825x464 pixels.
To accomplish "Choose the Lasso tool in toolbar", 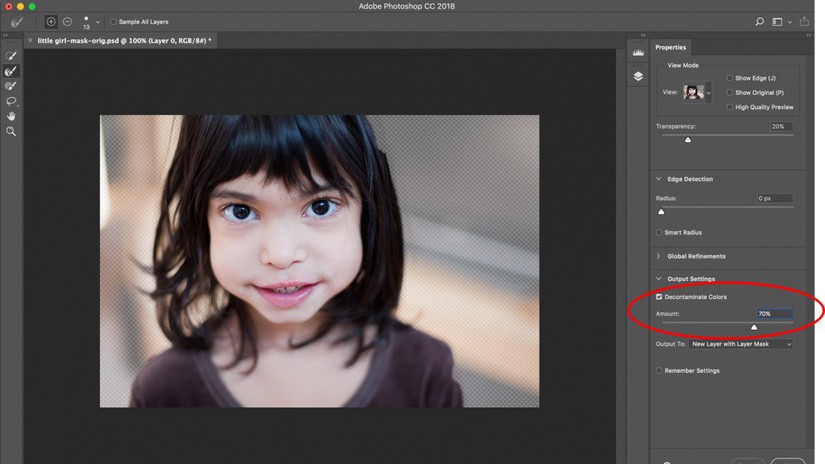I will [x=11, y=101].
